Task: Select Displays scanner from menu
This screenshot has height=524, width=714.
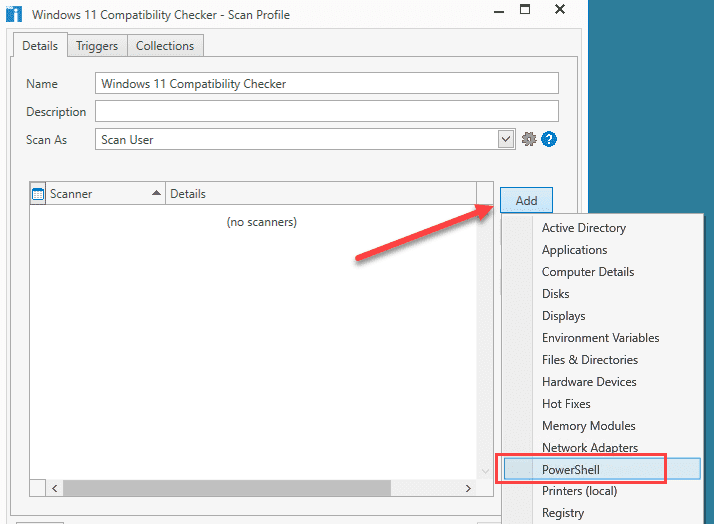Action: click(x=602, y=316)
